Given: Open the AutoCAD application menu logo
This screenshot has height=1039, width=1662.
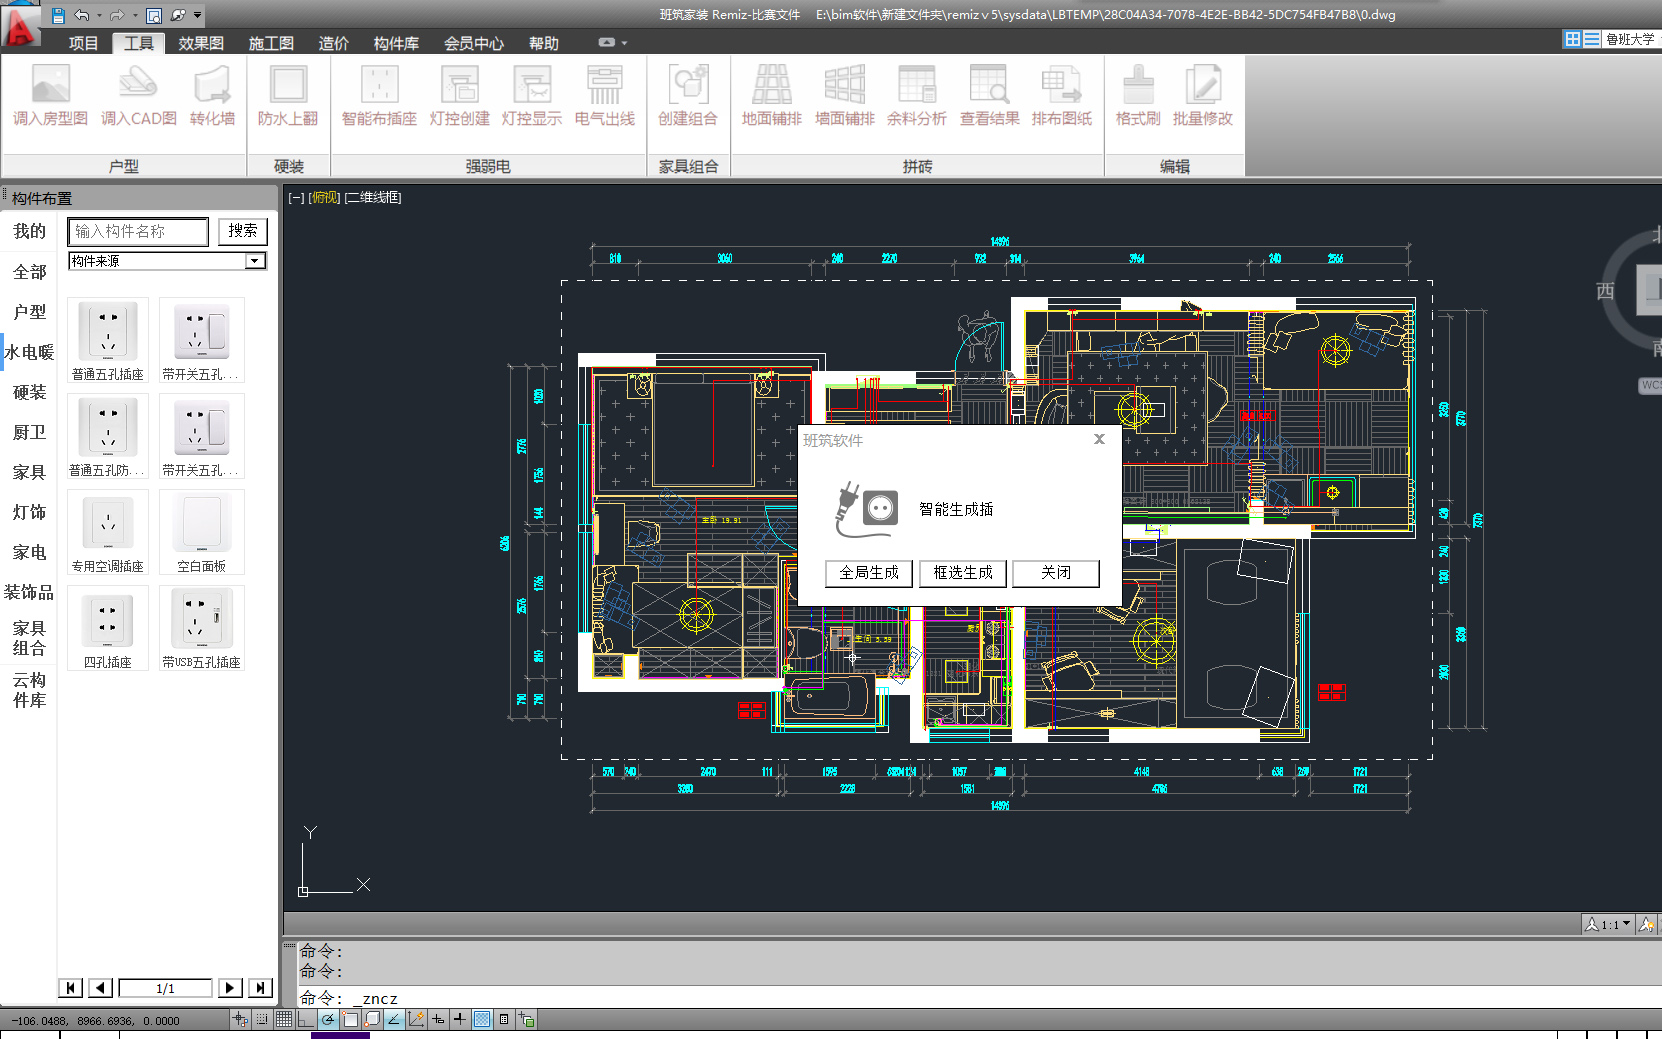Looking at the screenshot, I should pos(19,26).
